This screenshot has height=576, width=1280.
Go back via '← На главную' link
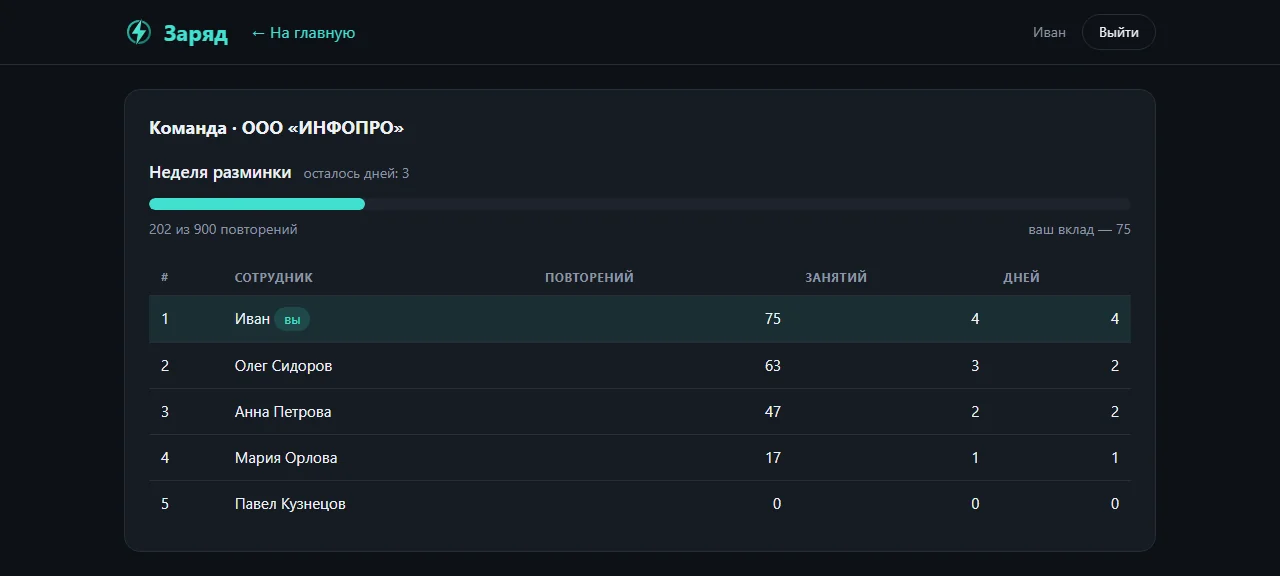(303, 33)
